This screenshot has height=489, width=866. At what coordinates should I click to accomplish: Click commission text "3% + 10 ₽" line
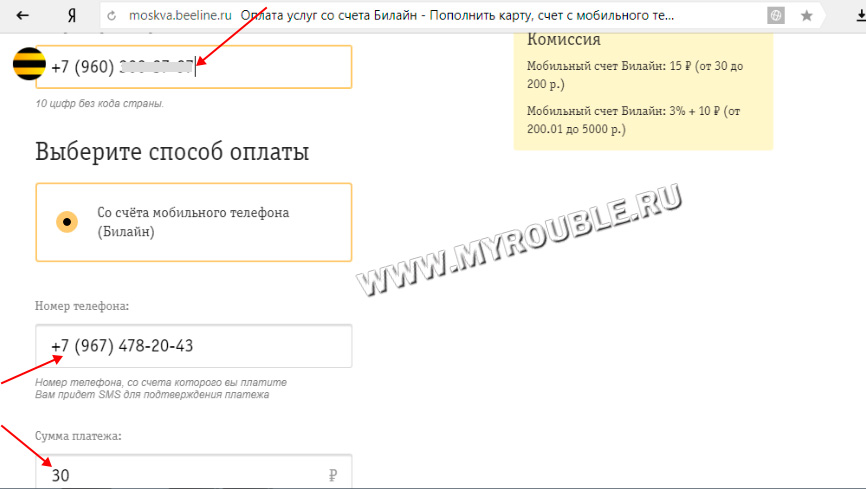pos(633,120)
